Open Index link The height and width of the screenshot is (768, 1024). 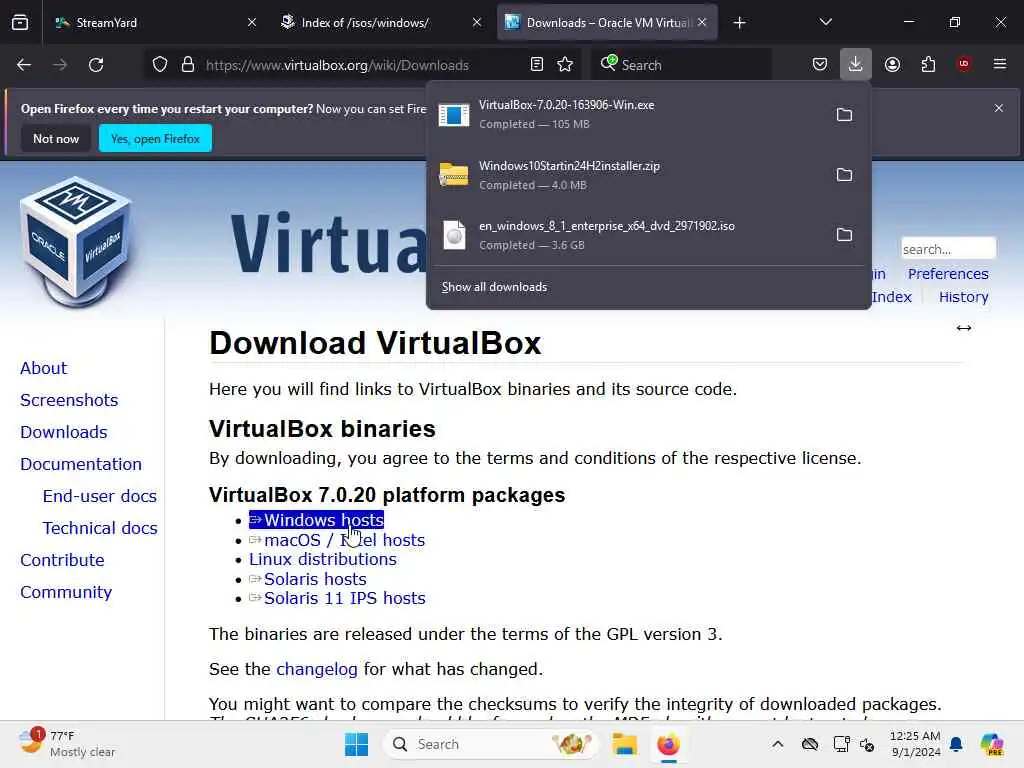[x=891, y=296]
